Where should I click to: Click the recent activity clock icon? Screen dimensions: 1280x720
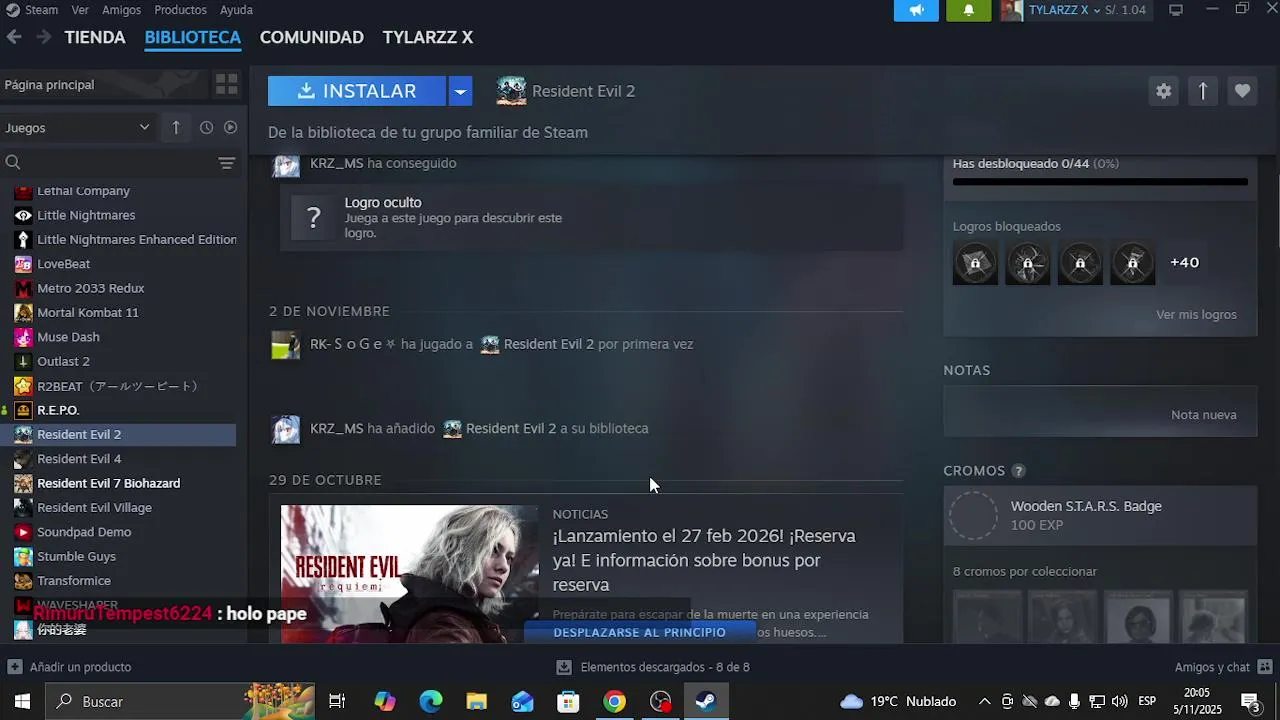tap(206, 127)
